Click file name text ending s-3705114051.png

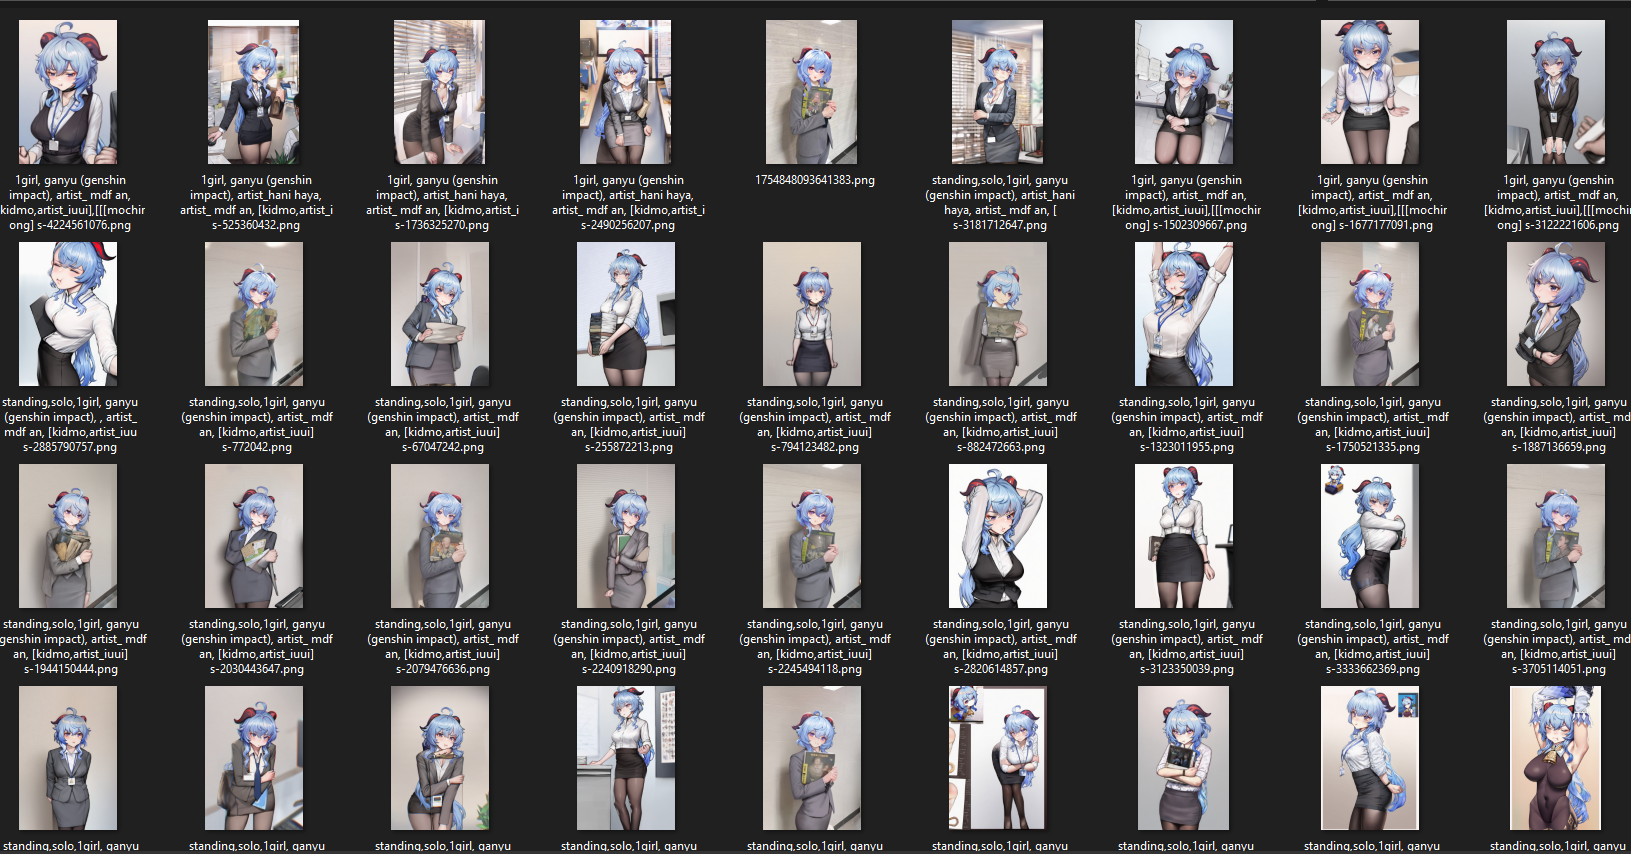coord(1558,647)
